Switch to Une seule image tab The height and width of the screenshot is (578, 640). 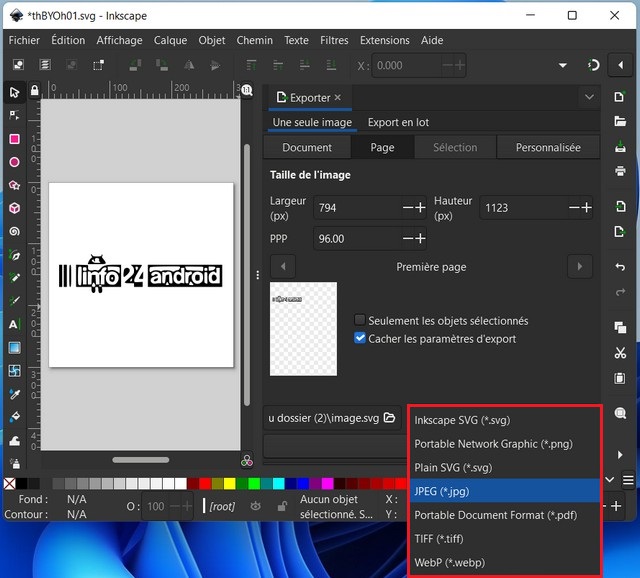[312, 122]
